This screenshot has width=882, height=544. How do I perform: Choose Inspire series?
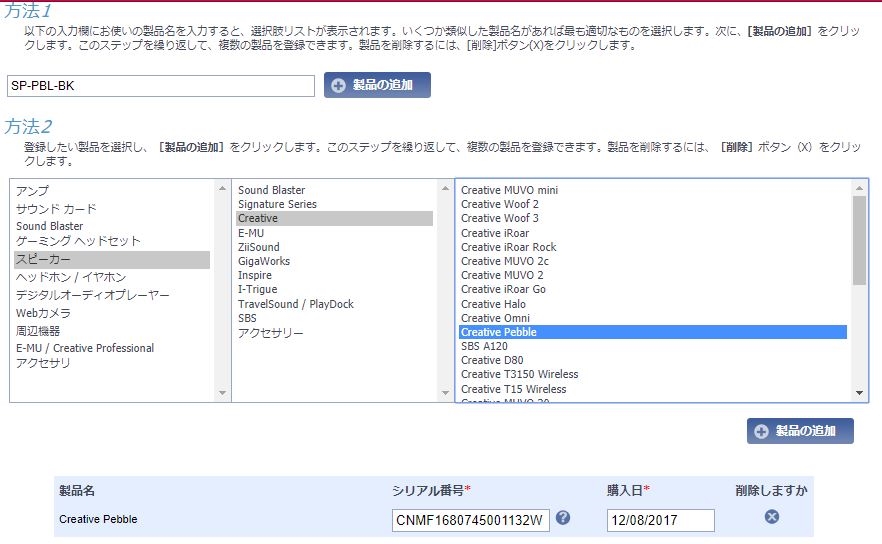click(255, 275)
